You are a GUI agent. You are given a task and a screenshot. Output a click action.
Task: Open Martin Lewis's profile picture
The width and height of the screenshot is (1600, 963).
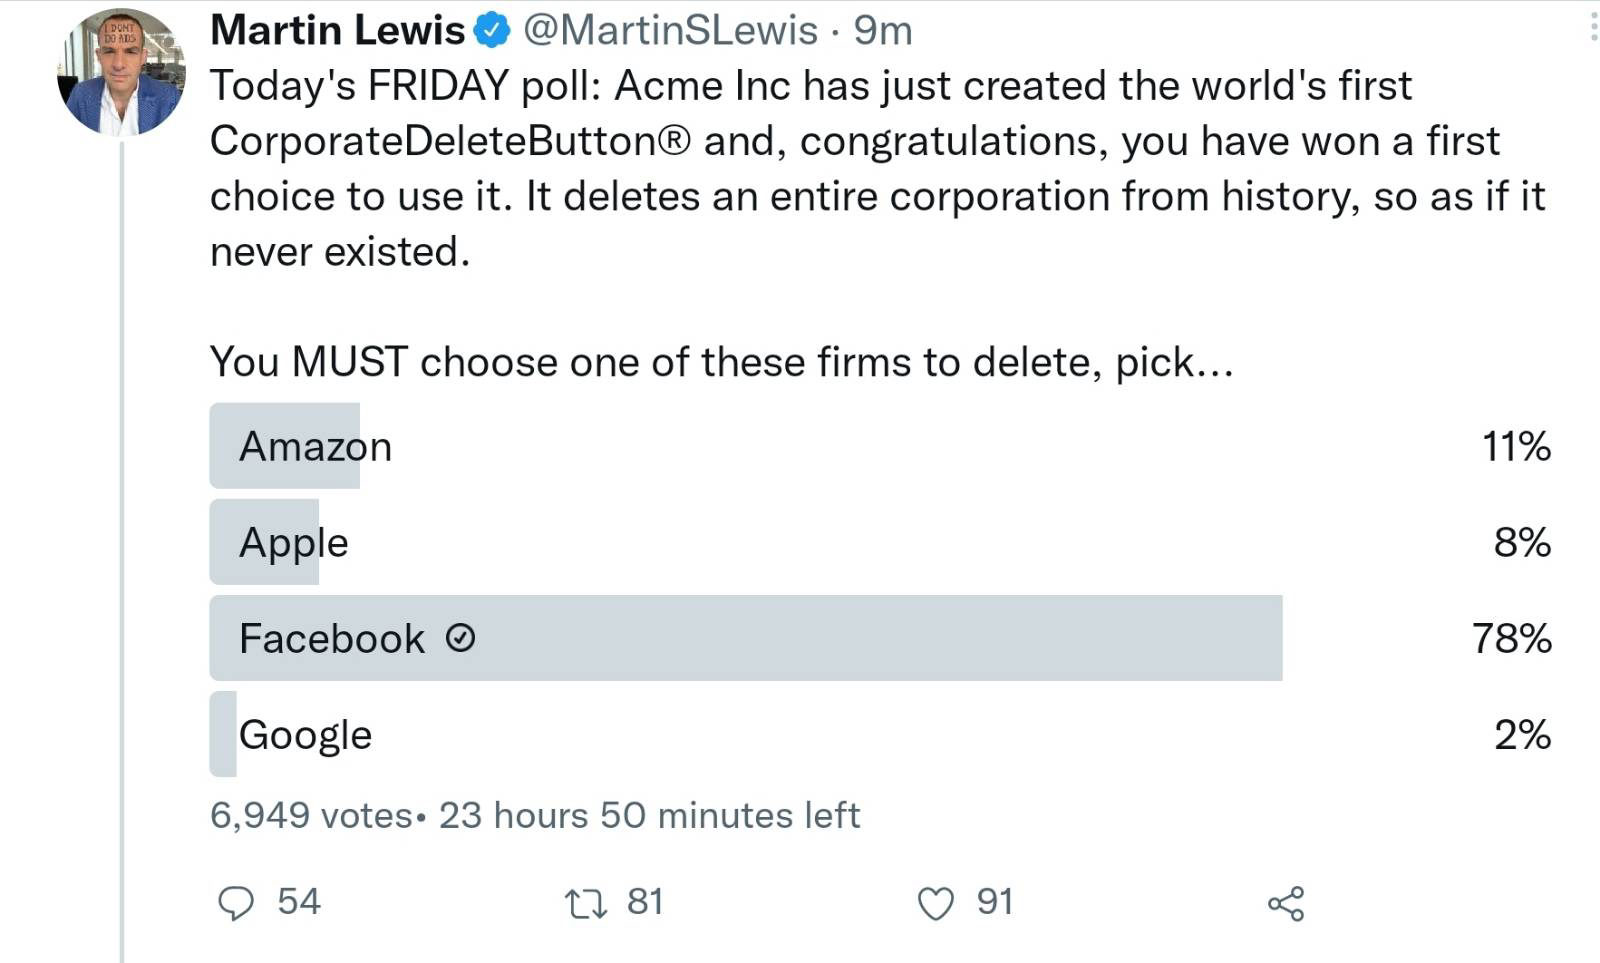pos(121,72)
